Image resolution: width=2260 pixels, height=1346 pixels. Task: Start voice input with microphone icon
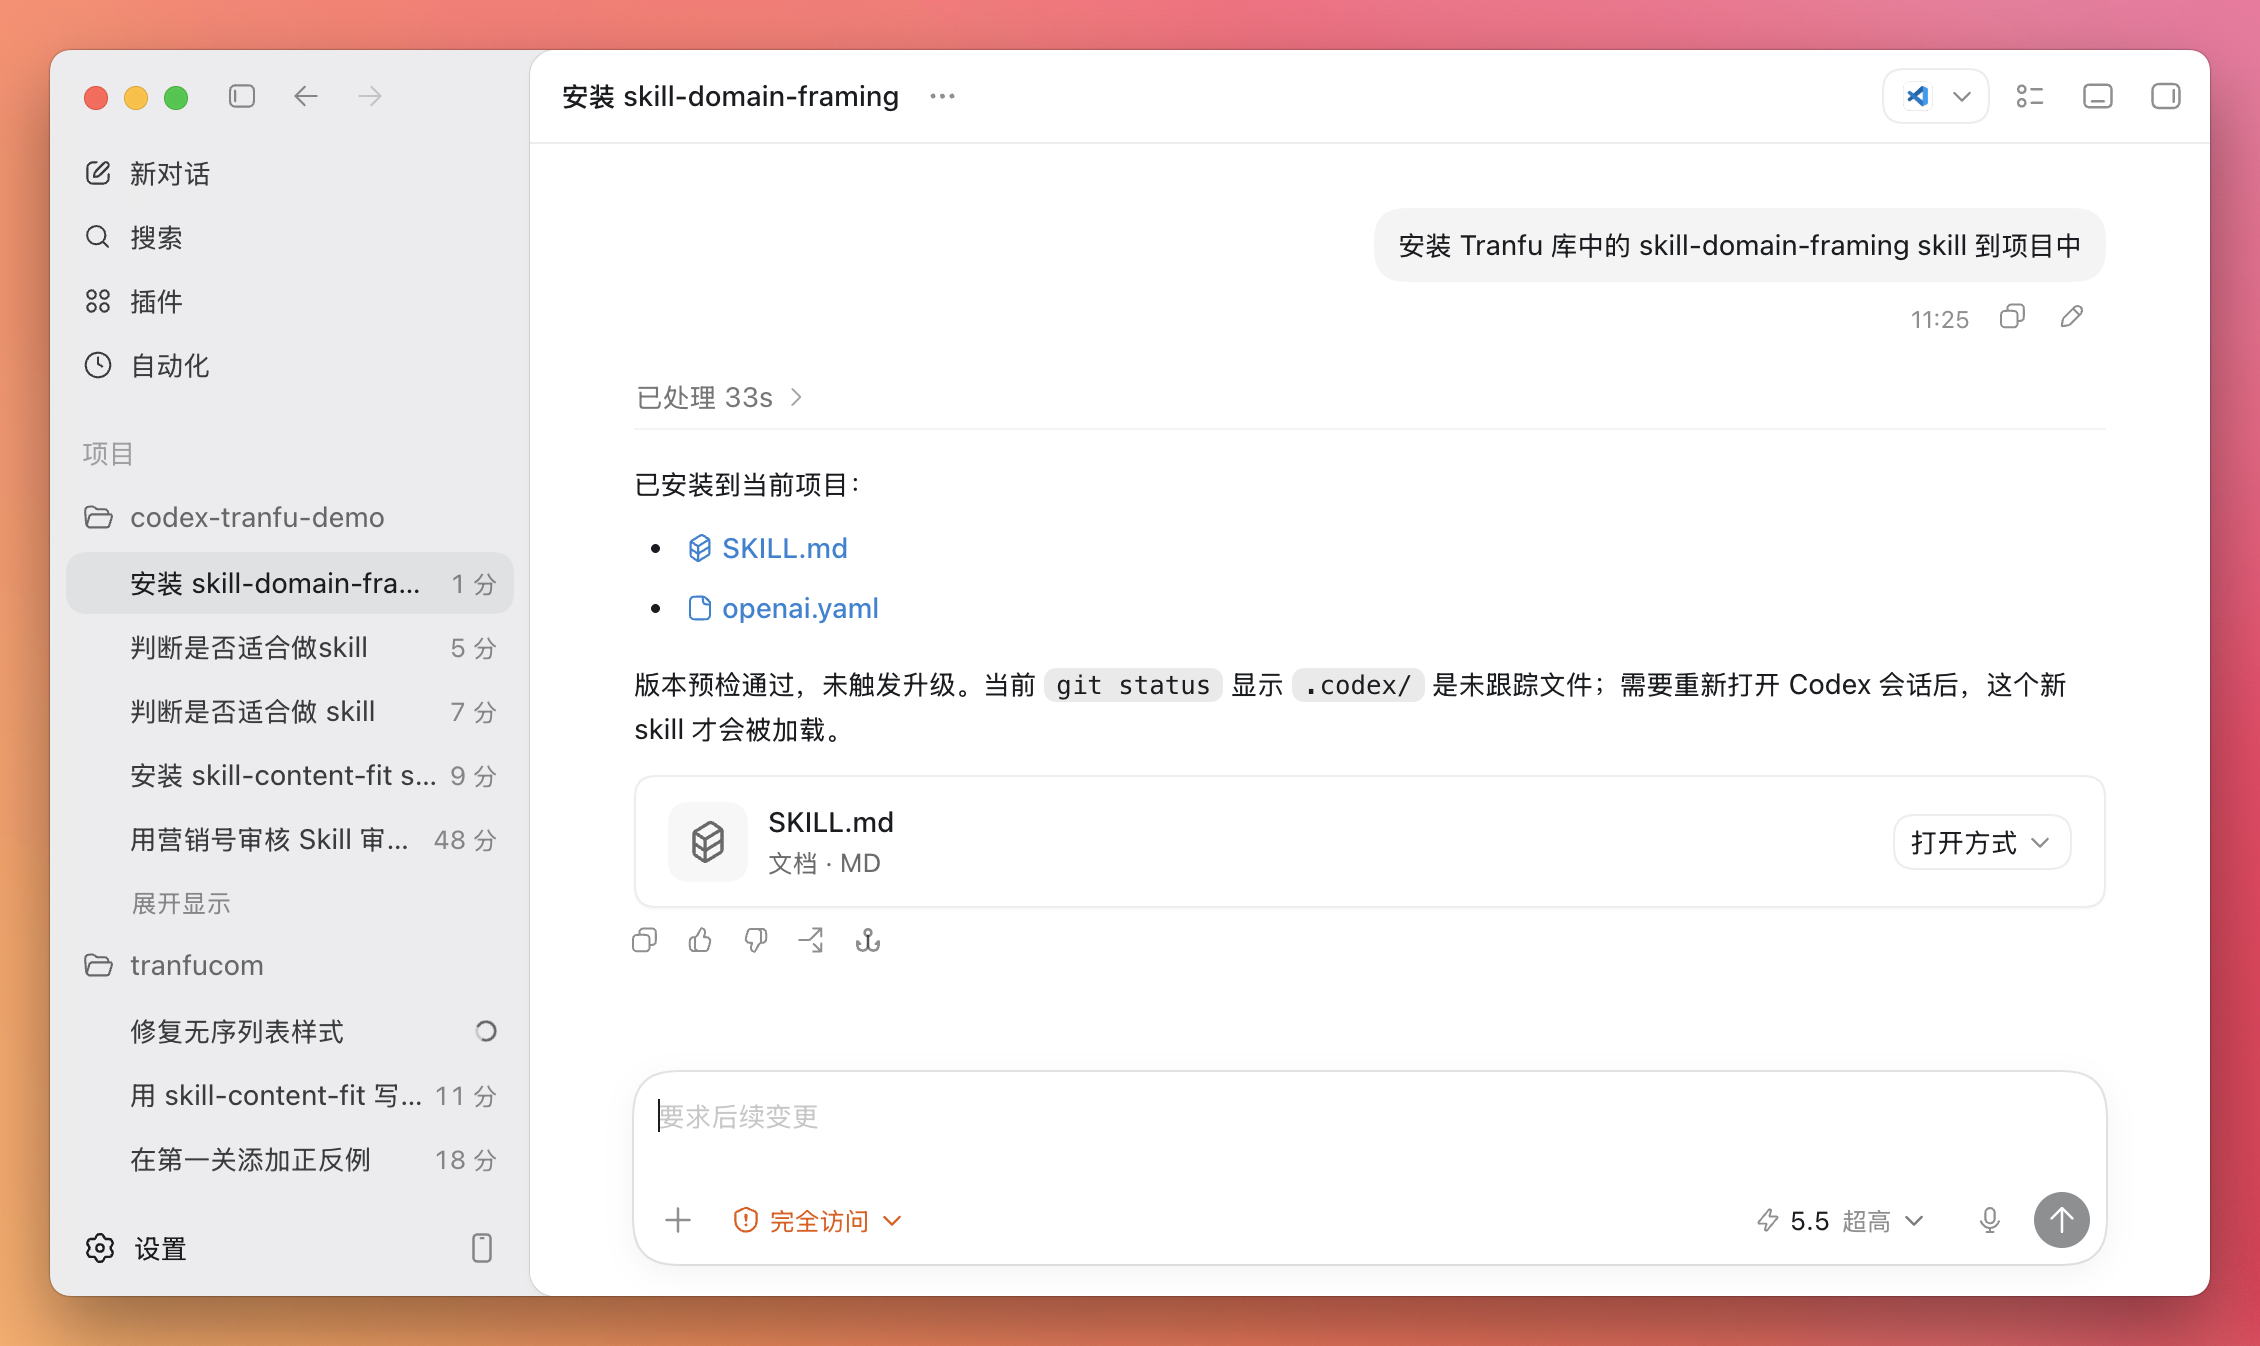[1990, 1220]
